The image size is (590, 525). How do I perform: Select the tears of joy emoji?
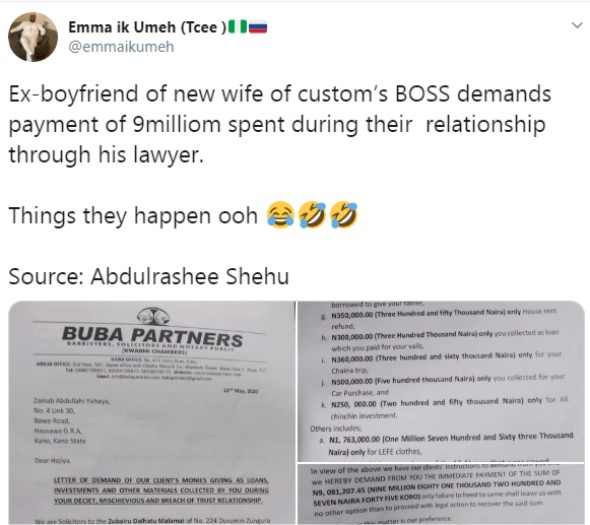pyautogui.click(x=280, y=215)
